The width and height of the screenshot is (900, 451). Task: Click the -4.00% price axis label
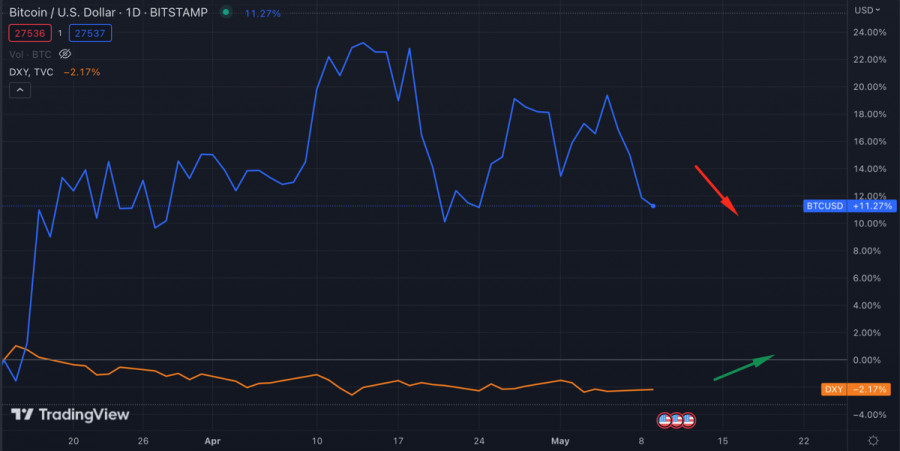870,415
